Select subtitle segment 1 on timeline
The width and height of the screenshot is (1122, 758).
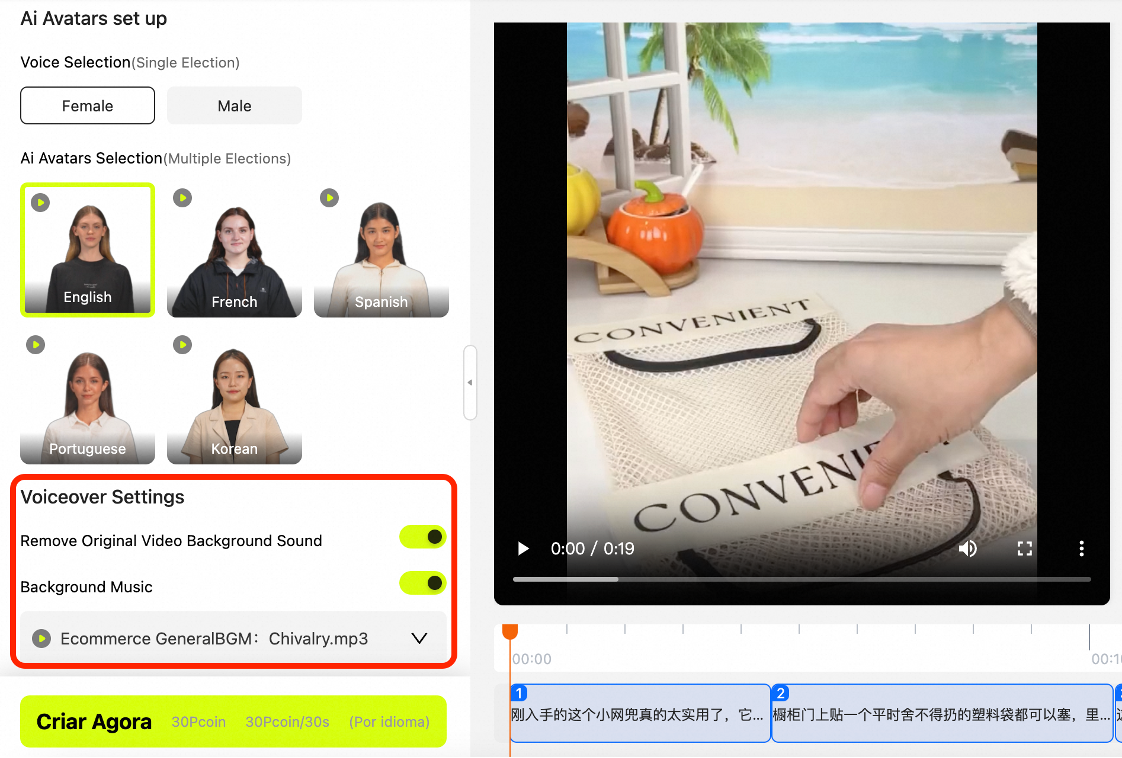coord(640,715)
